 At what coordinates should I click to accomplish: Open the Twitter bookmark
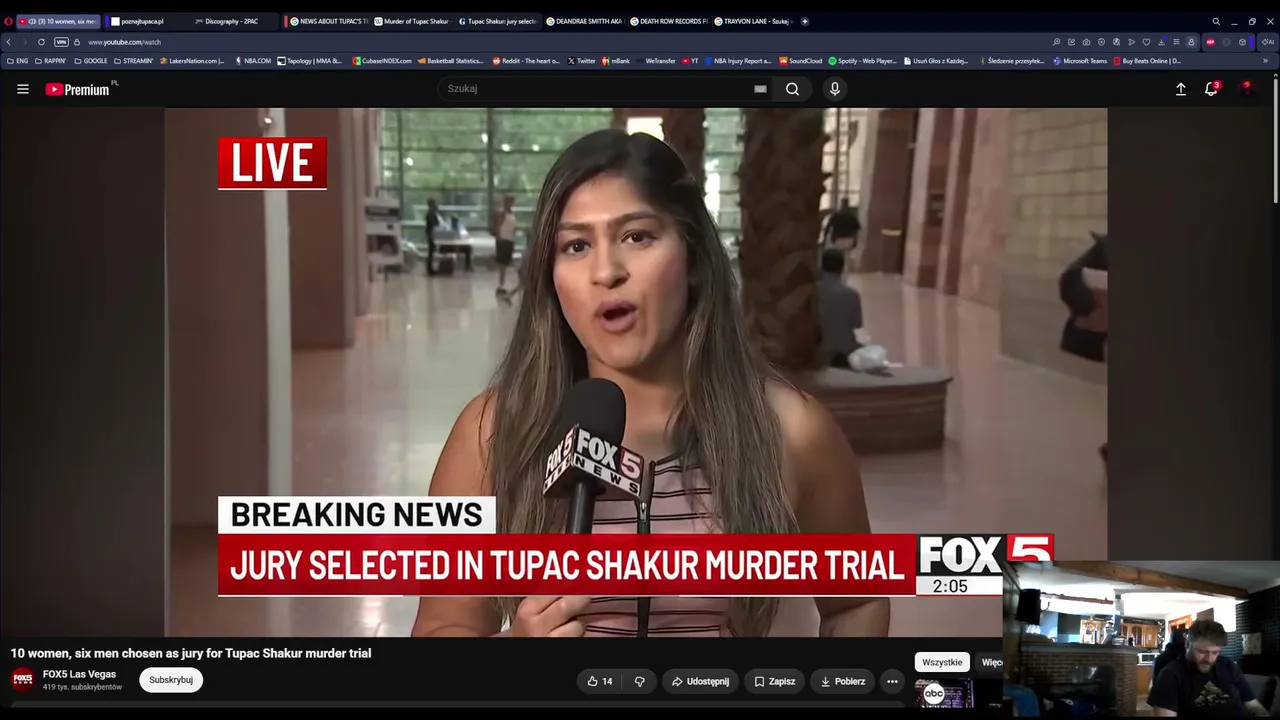point(582,61)
